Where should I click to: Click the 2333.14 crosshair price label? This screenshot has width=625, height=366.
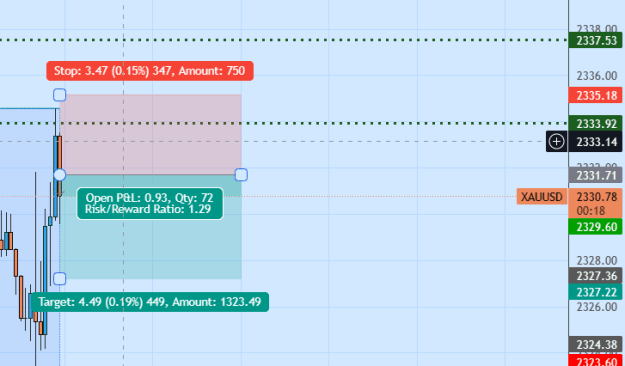click(596, 142)
